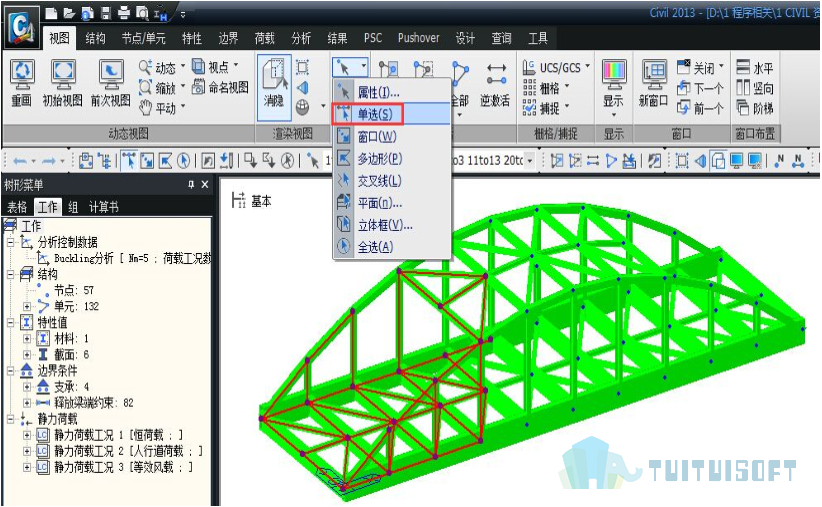The image size is (822, 507).
Task: Choose 多边形(P) from the selection menu
Action: point(392,158)
